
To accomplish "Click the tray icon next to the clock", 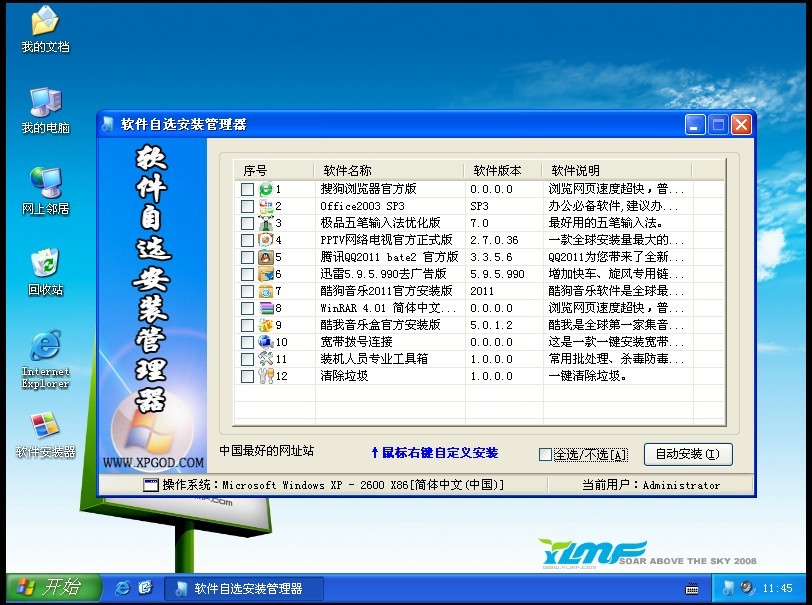I will pos(747,588).
